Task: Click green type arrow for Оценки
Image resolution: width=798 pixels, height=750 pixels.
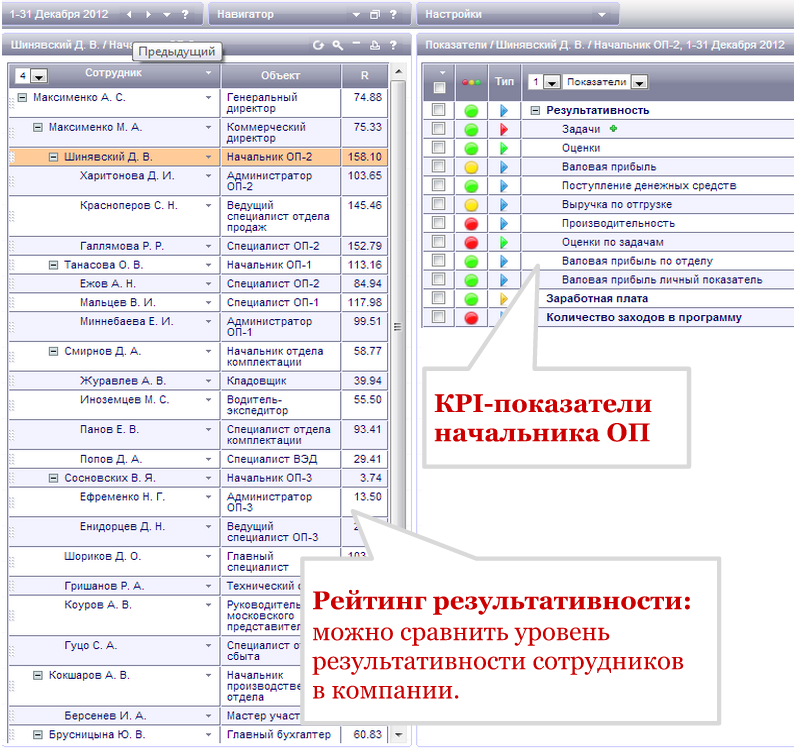Action: coord(504,148)
